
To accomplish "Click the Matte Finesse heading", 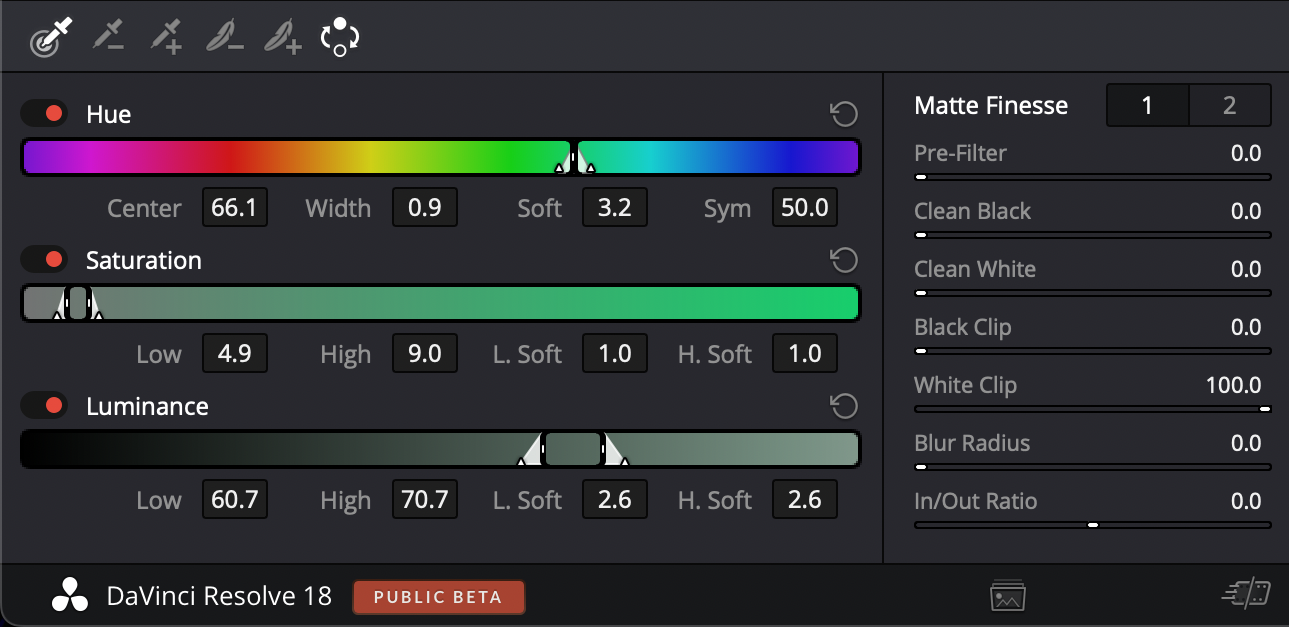I will (x=991, y=105).
